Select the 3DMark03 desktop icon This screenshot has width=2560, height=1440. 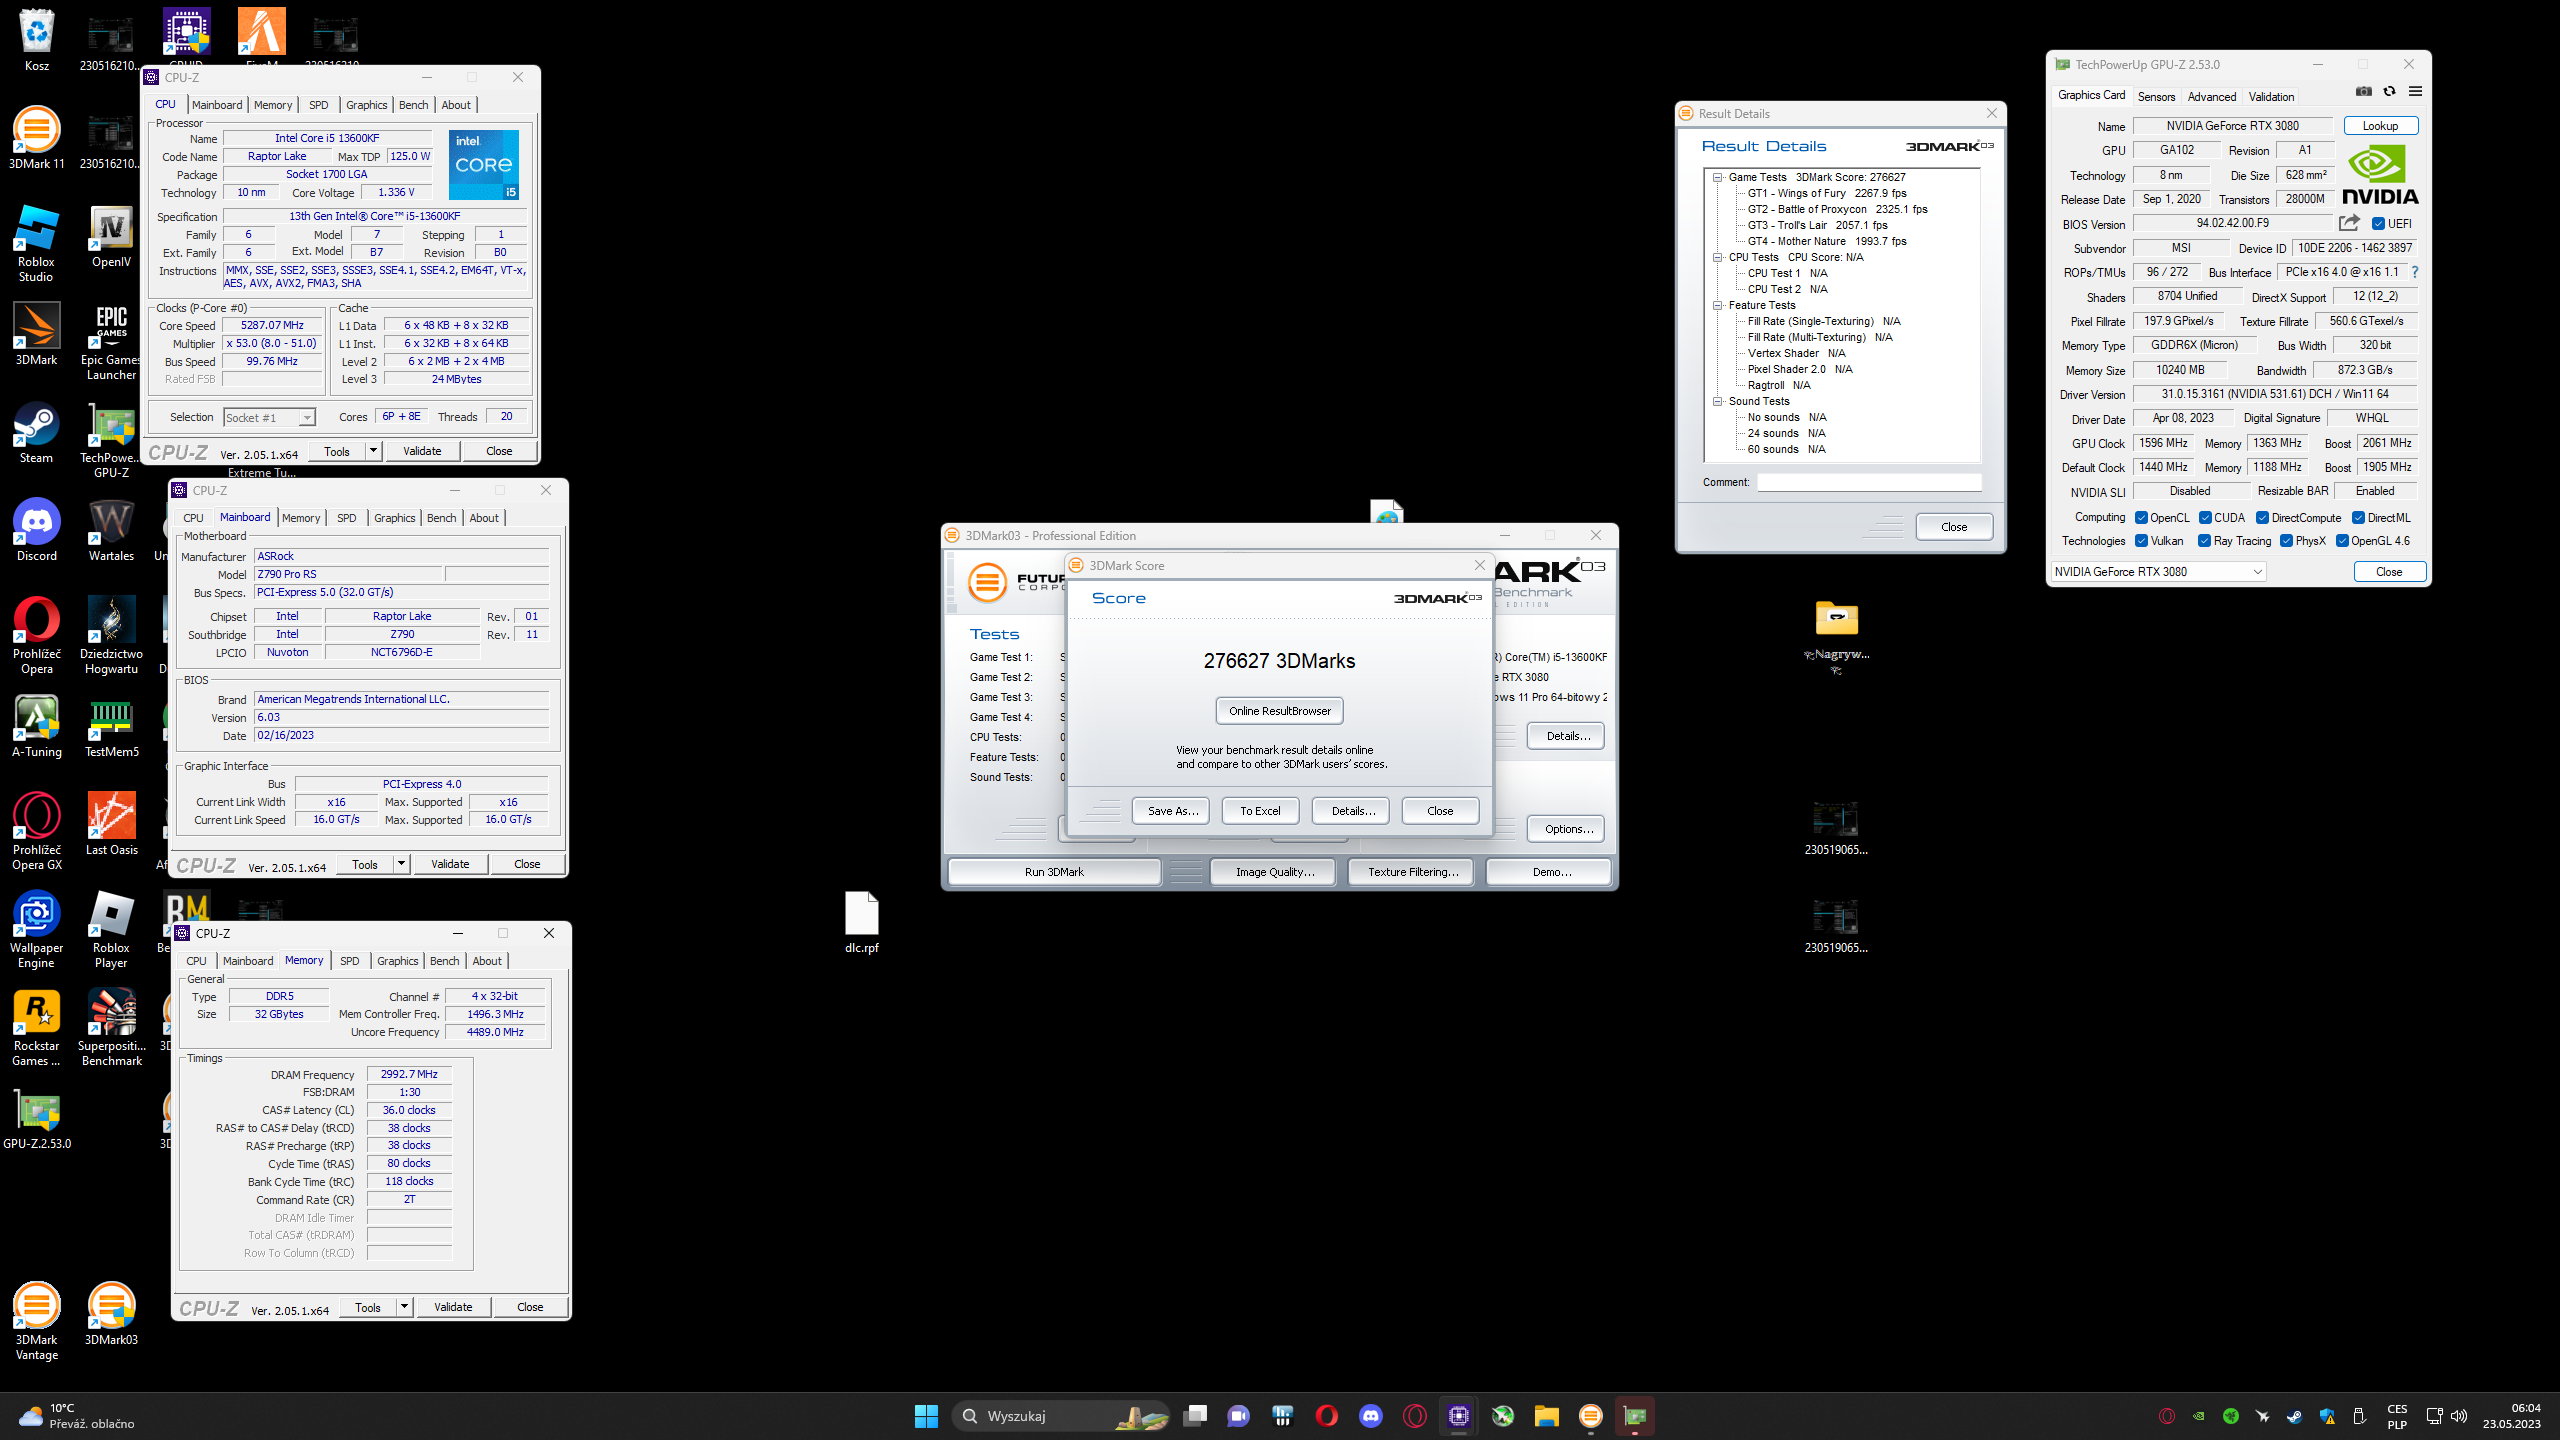coord(111,1313)
